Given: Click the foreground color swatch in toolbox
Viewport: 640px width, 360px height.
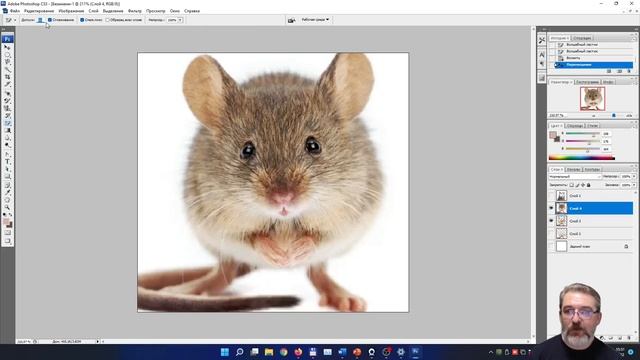Looking at the screenshot, I should pos(6,222).
